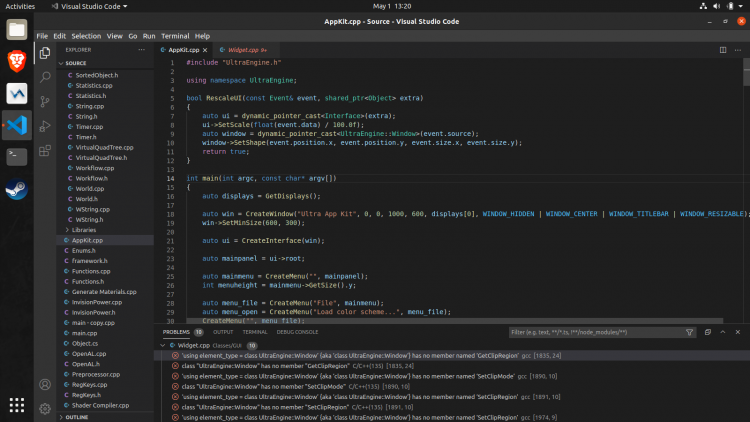The height and width of the screenshot is (422, 750).
Task: Open VirtualQuadTree.cpp in the explorer
Action: pos(104,147)
